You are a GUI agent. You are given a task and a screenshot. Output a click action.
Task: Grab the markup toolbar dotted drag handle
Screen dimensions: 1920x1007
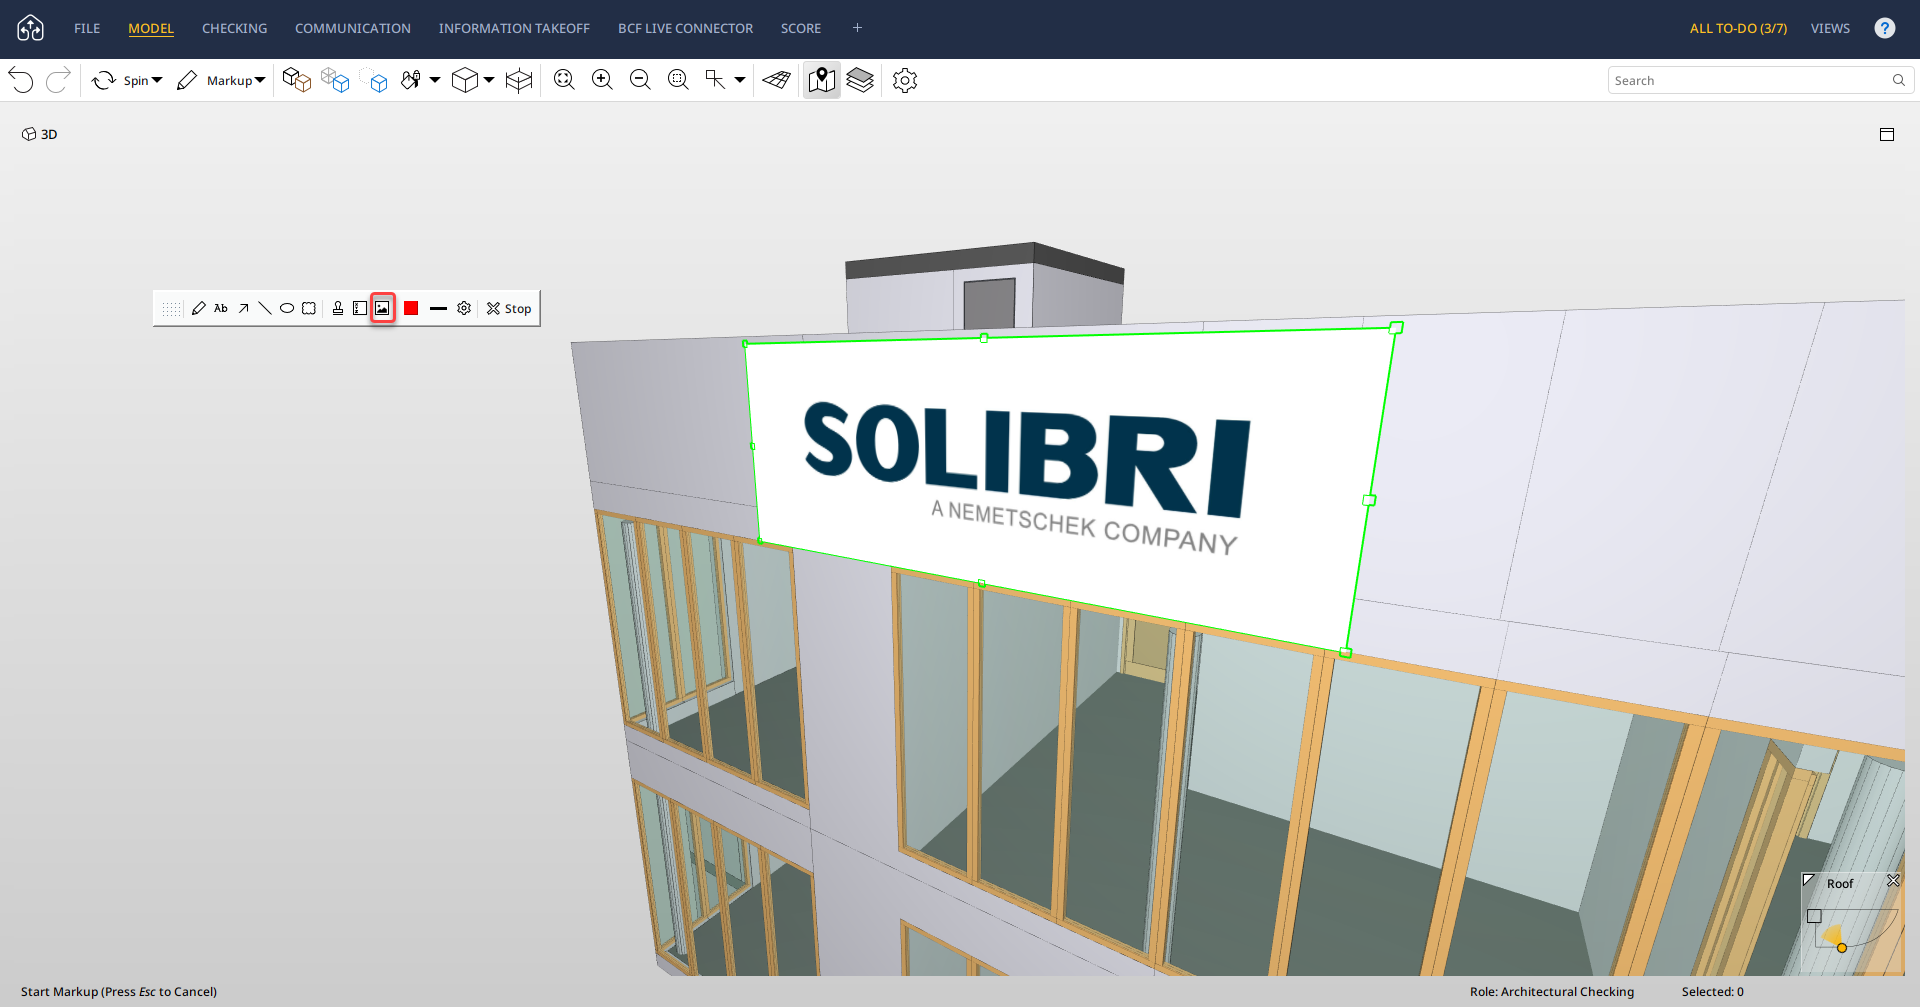point(172,309)
